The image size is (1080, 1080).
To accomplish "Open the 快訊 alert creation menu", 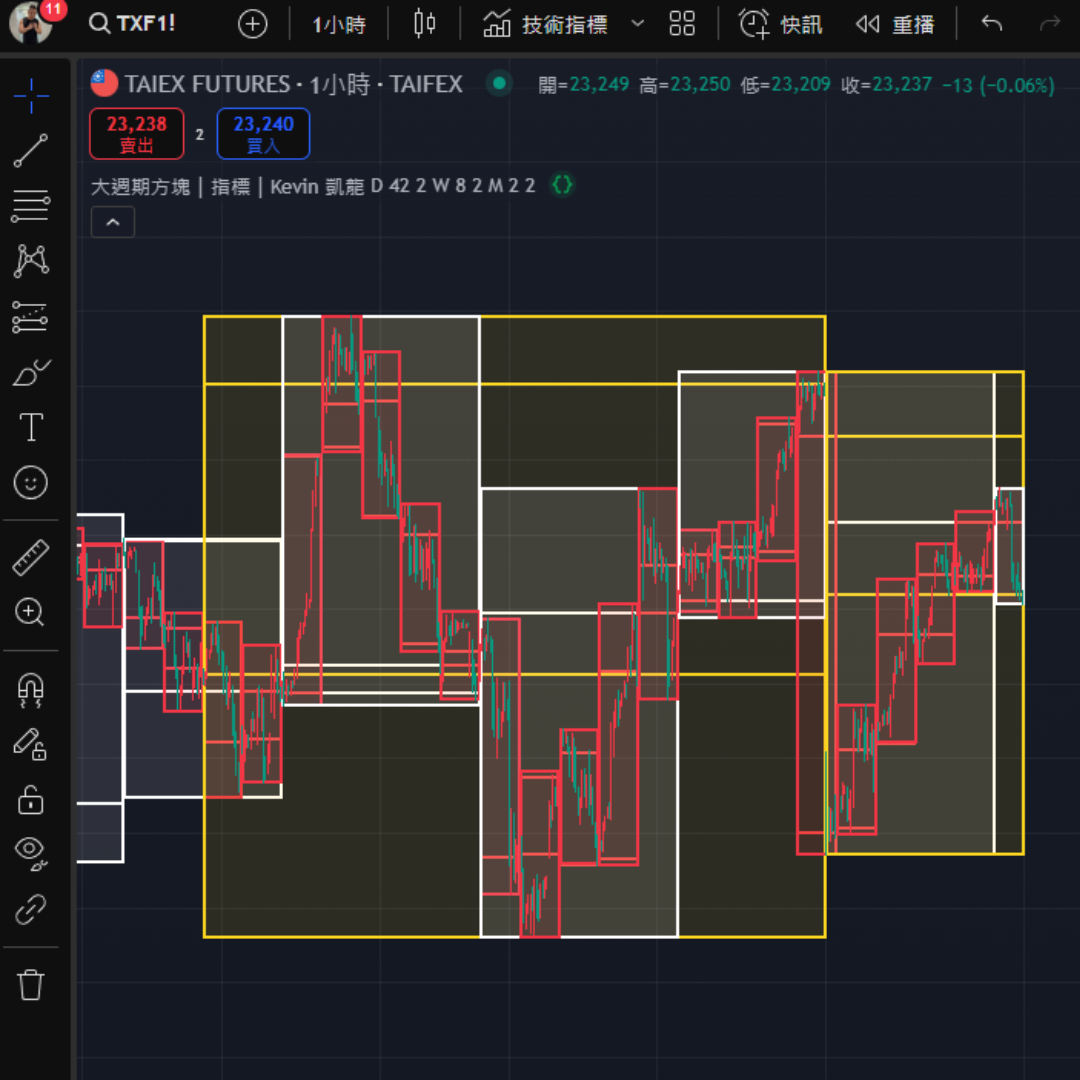I will (780, 24).
